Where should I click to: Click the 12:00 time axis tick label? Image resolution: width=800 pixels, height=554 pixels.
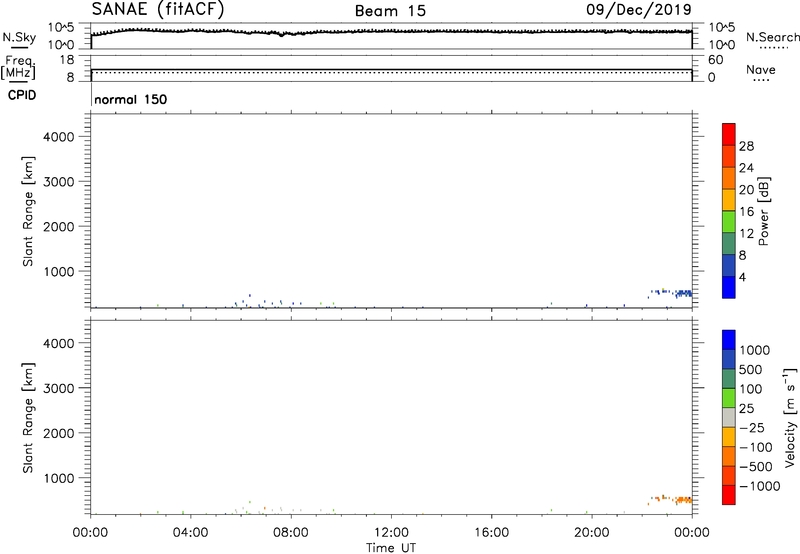coord(391,533)
